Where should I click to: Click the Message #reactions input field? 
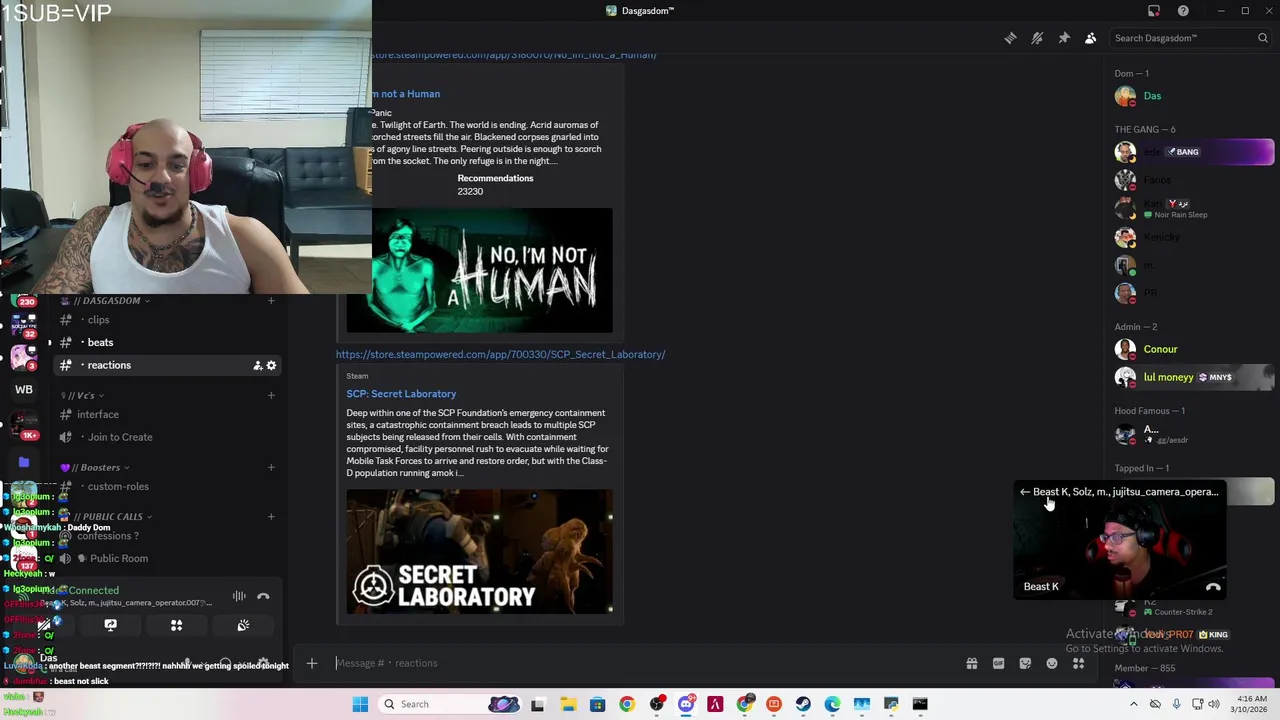[640, 663]
